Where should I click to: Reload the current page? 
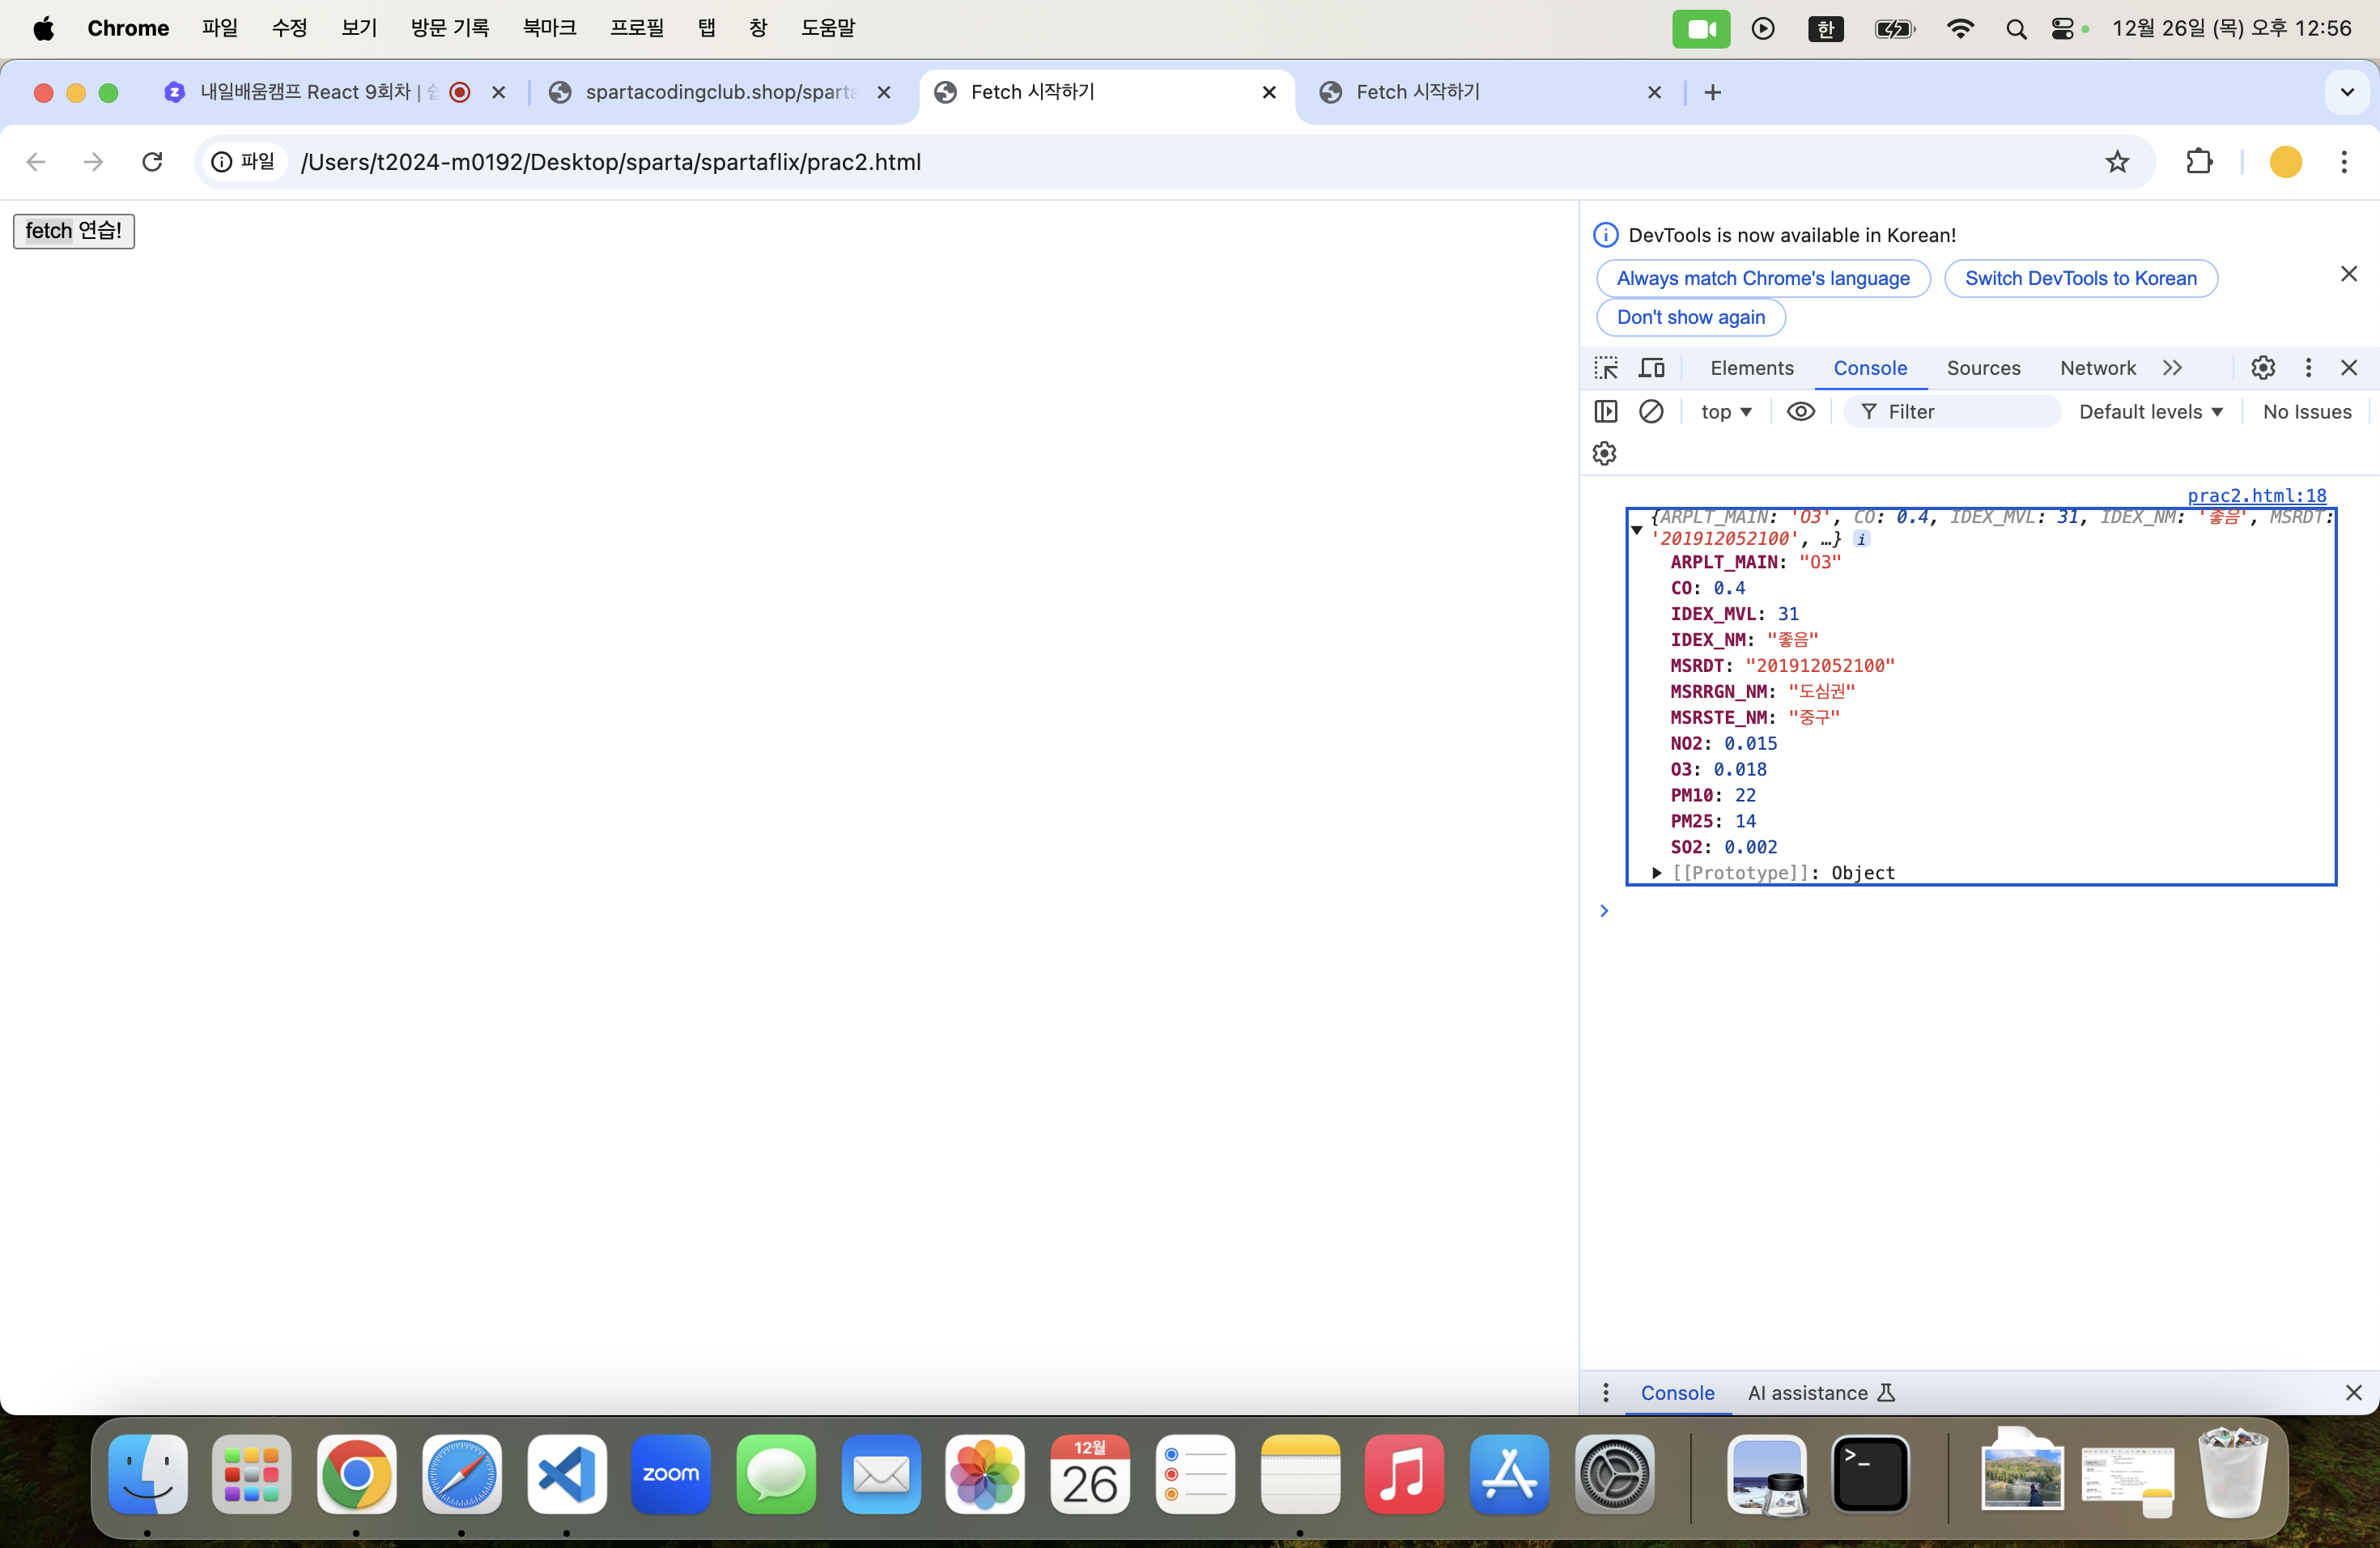pos(152,162)
